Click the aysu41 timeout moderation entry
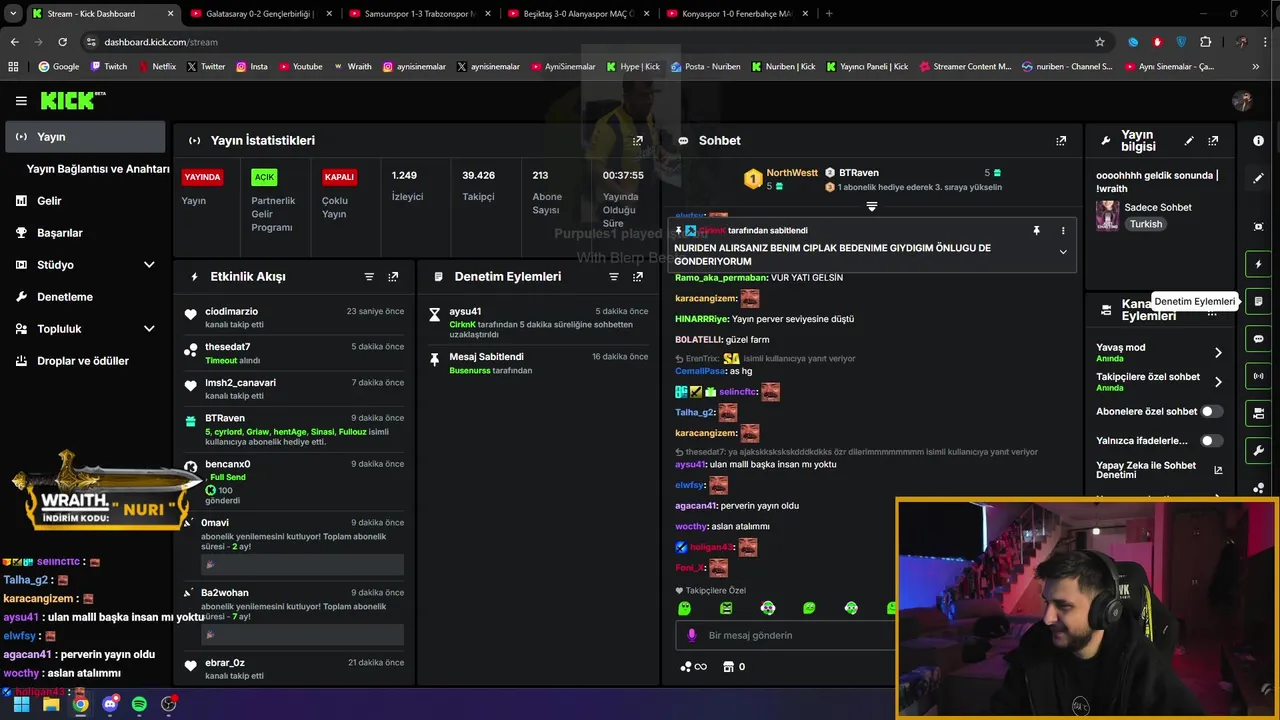The height and width of the screenshot is (720, 1280). coord(538,324)
